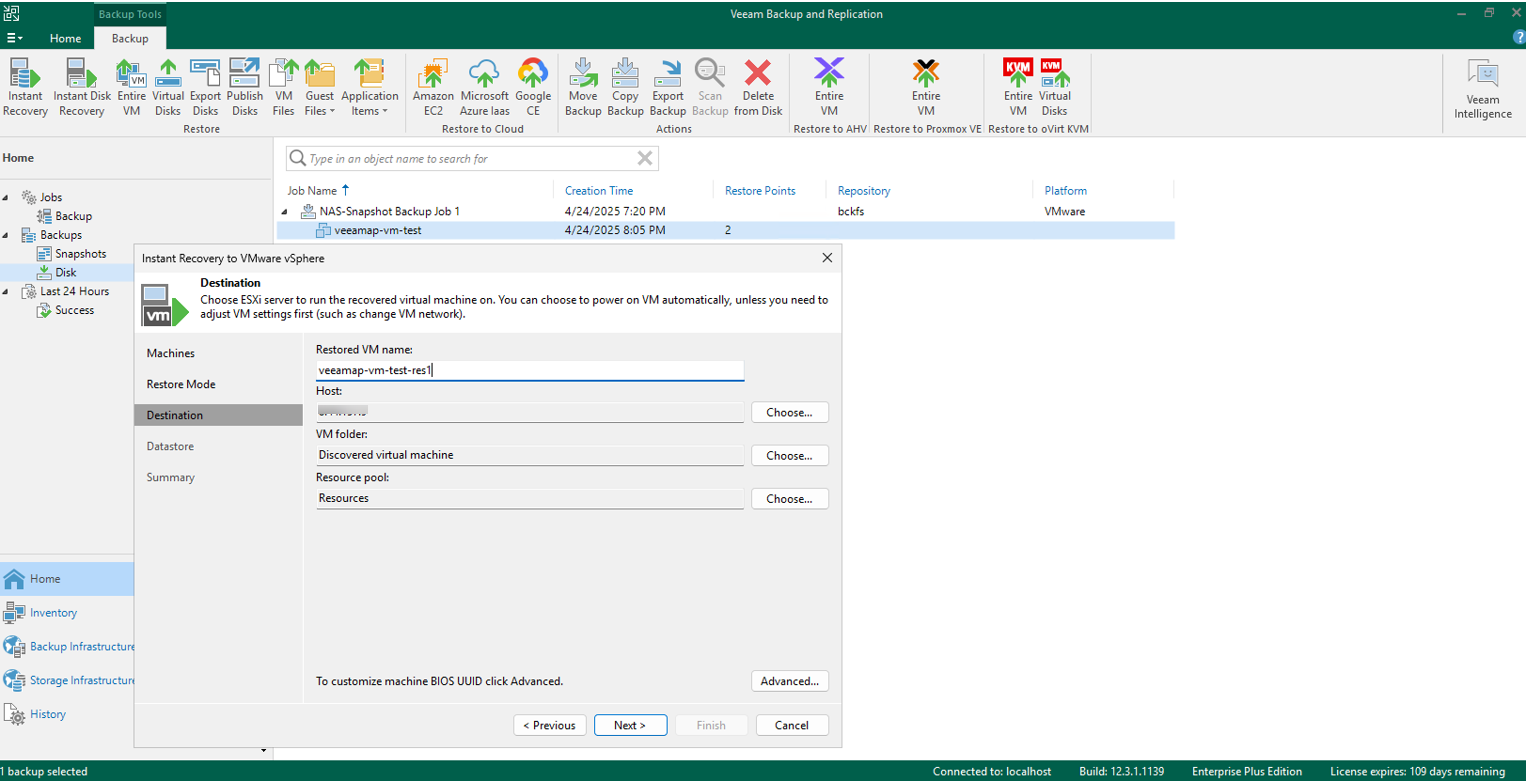
Task: Open Backup Infrastructure view
Action: click(67, 647)
